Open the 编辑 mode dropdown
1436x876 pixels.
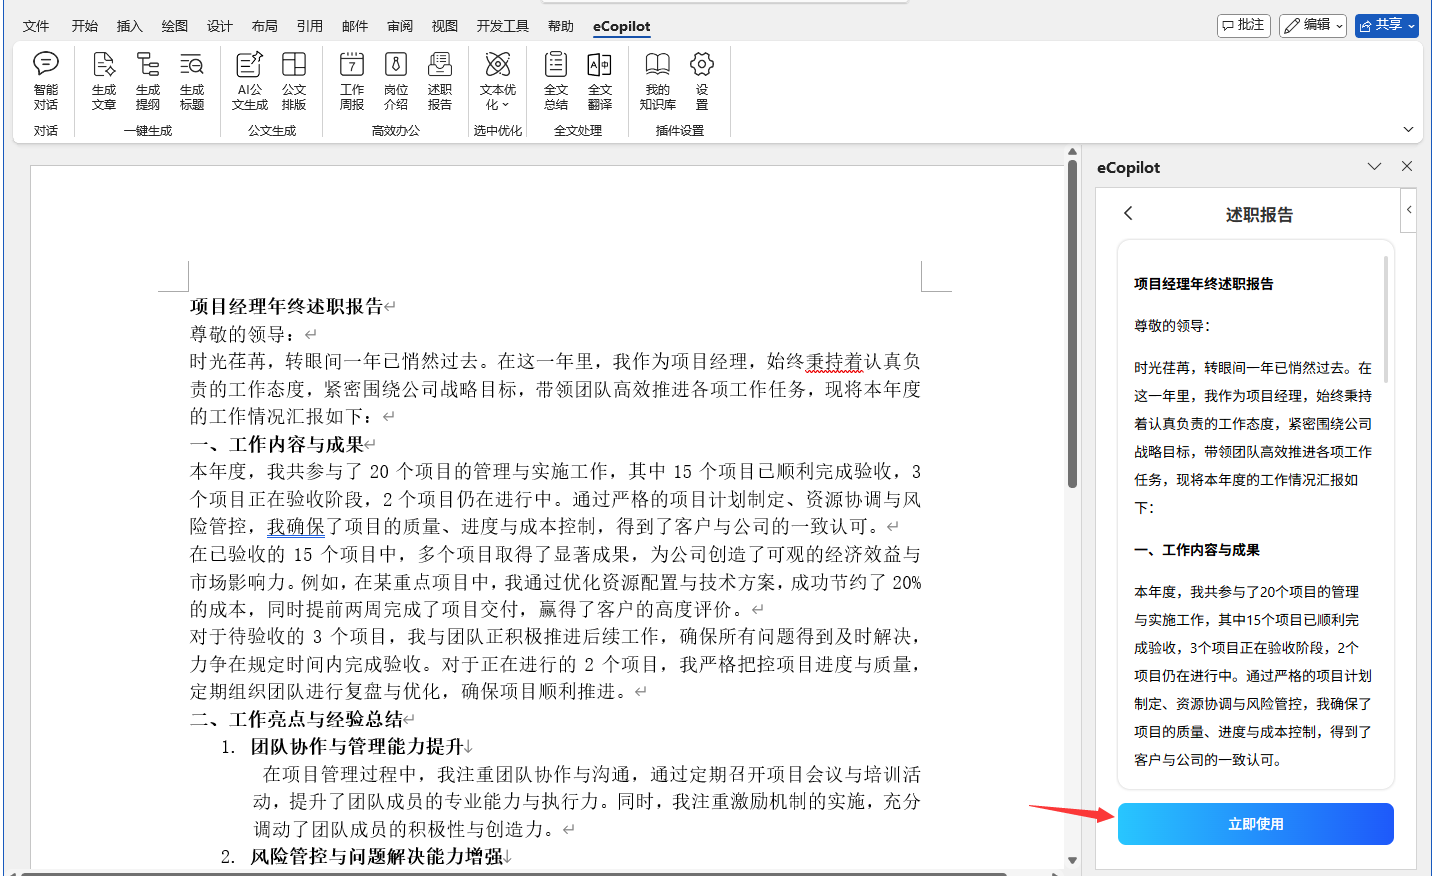pos(1314,25)
